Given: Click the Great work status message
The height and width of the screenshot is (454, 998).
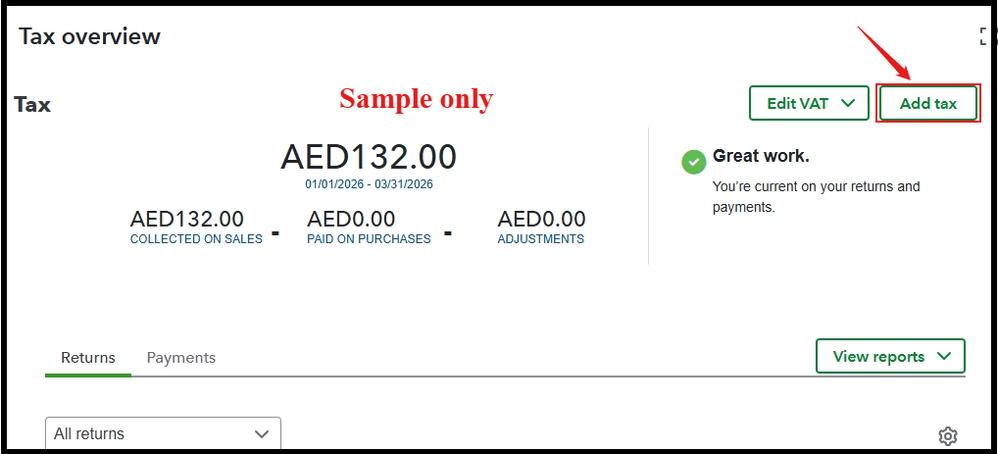Looking at the screenshot, I should pyautogui.click(x=760, y=157).
